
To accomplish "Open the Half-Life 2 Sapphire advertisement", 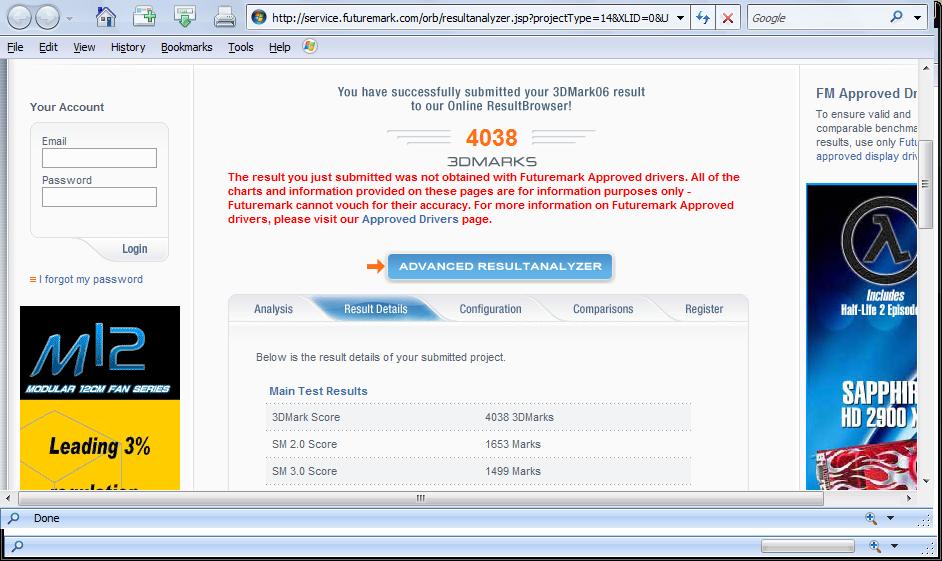I will pos(861,336).
